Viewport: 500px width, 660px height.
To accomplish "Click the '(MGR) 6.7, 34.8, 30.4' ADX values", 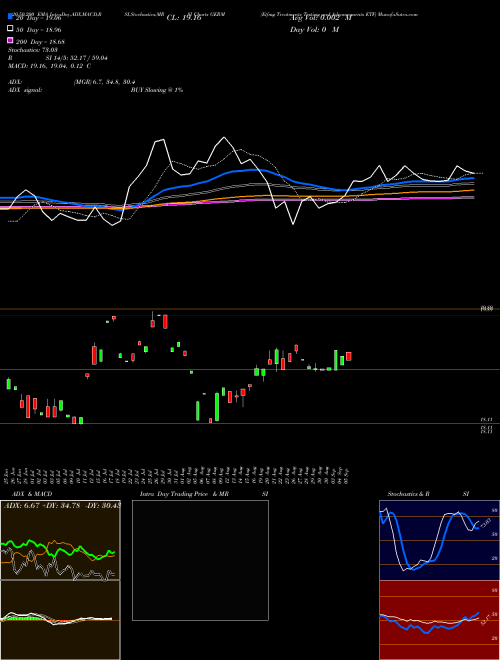I will (104, 82).
